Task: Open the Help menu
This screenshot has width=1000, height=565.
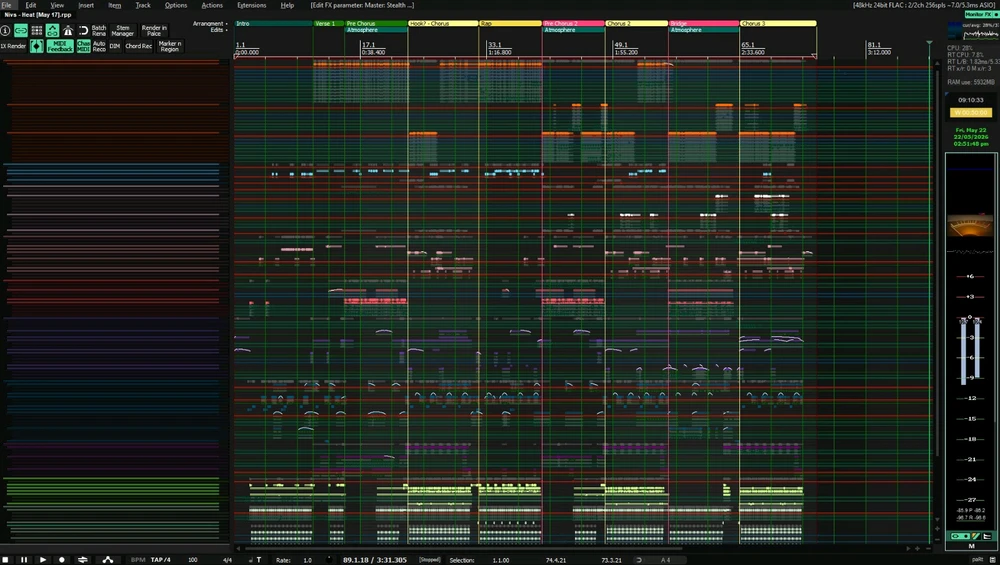Action: pos(287,5)
